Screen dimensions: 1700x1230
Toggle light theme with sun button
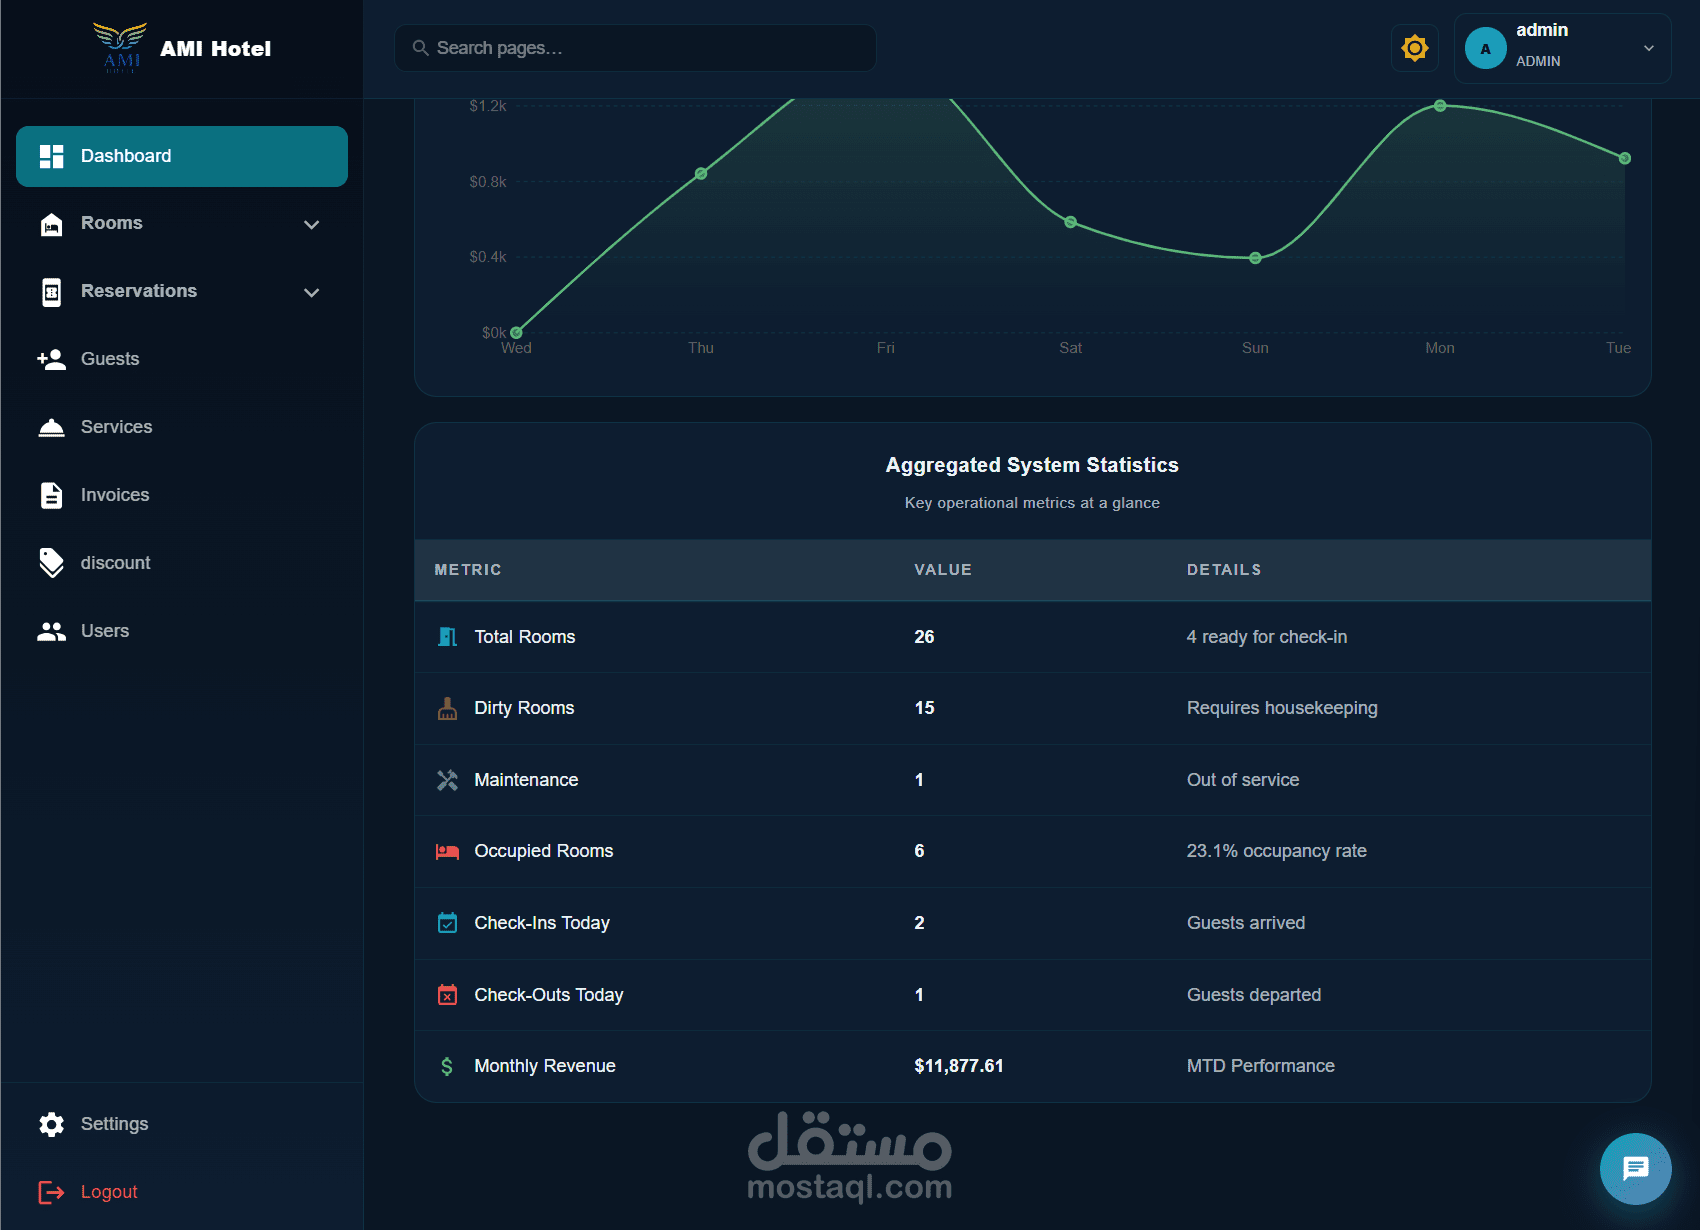point(1415,48)
